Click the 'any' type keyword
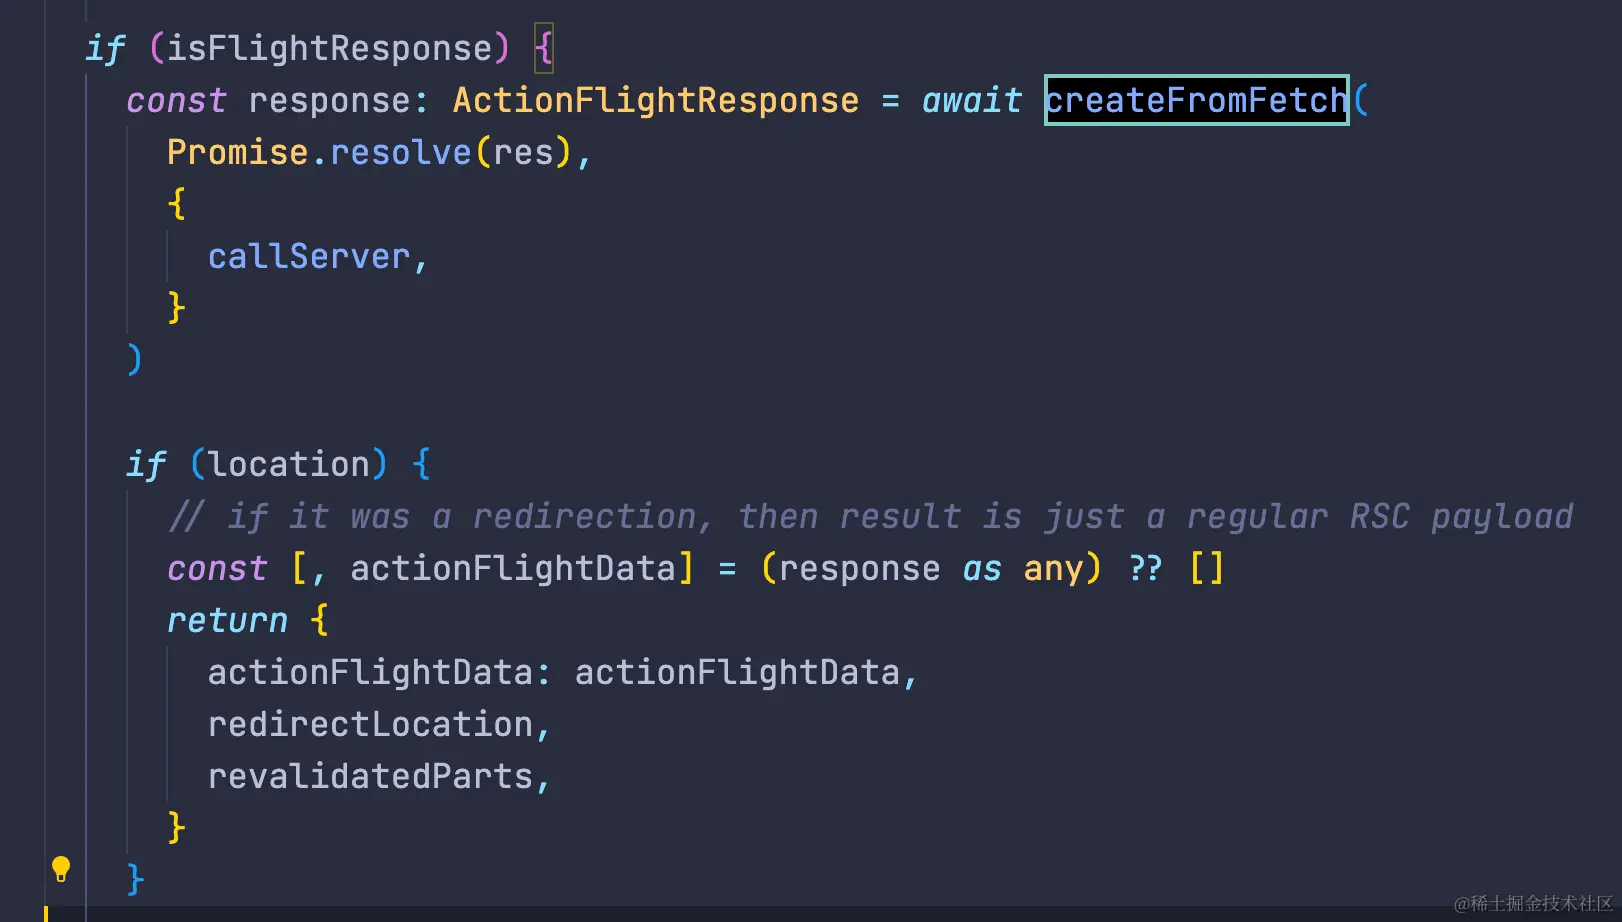The image size is (1622, 922). (1053, 568)
